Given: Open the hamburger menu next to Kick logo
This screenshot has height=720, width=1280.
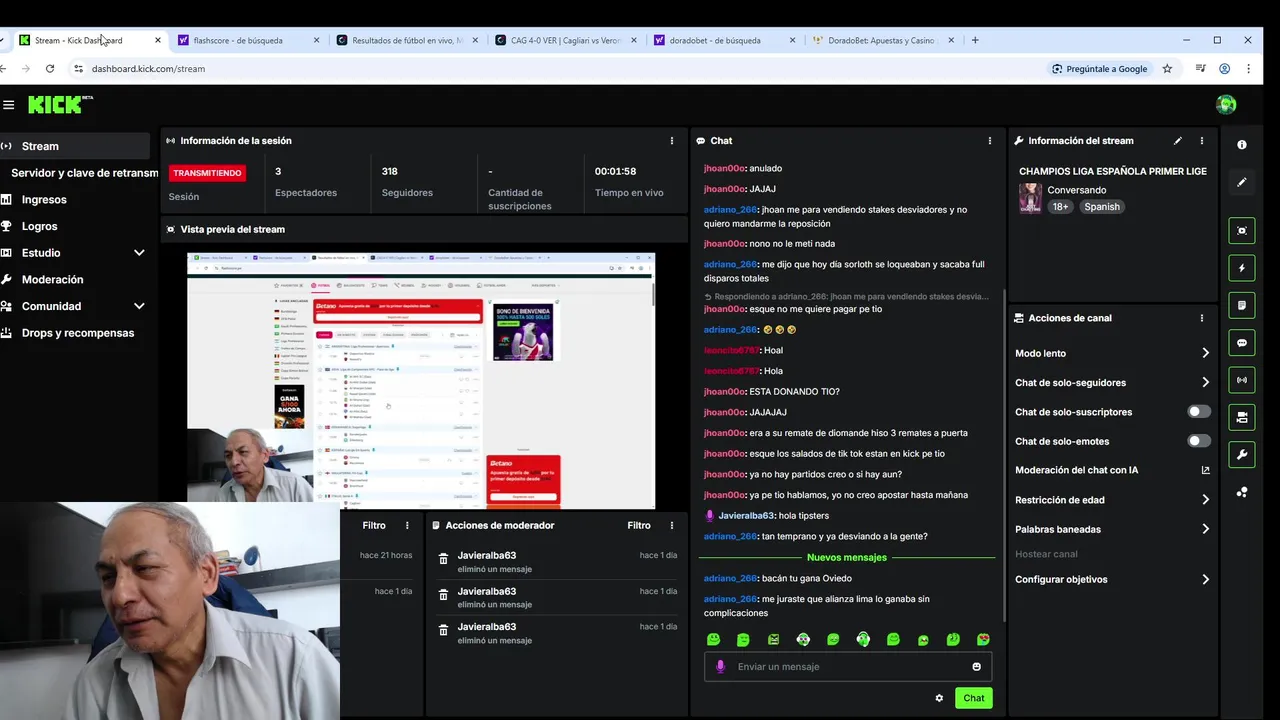Looking at the screenshot, I should 8,105.
